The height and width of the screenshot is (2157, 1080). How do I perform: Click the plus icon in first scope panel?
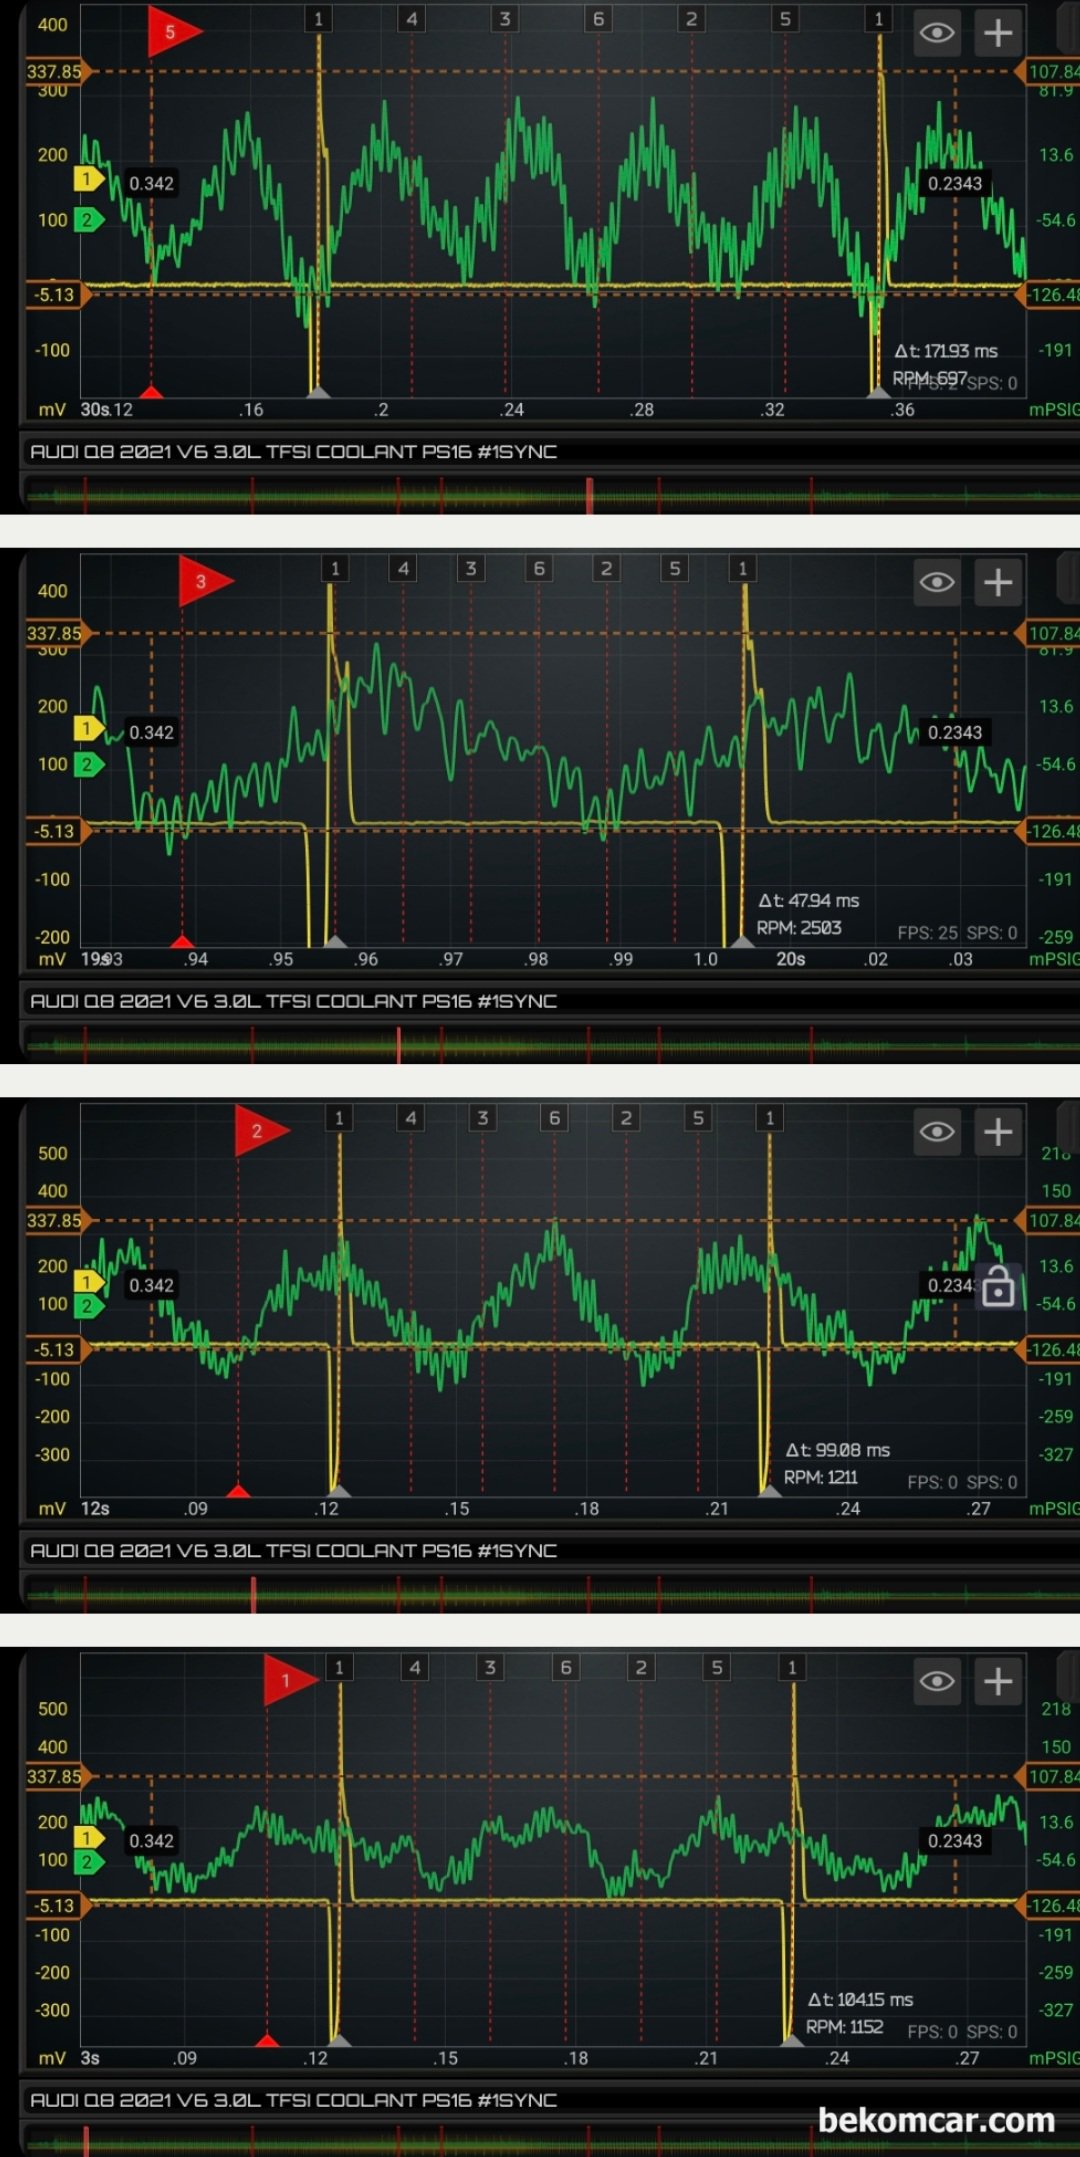point(998,33)
